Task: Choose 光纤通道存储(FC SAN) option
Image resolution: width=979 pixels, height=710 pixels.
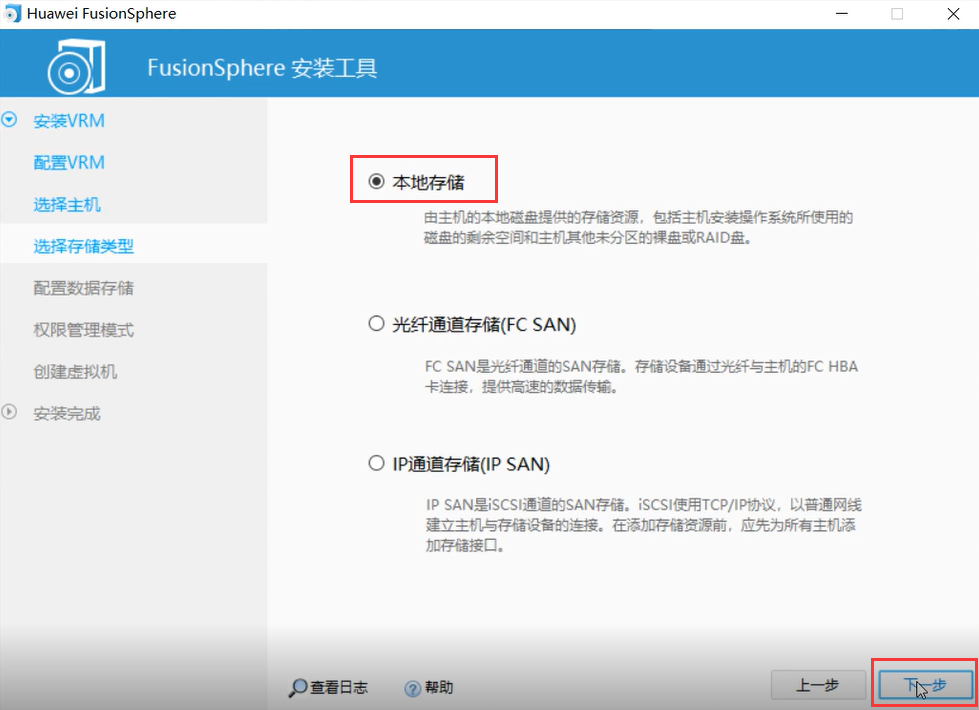Action: coord(376,323)
